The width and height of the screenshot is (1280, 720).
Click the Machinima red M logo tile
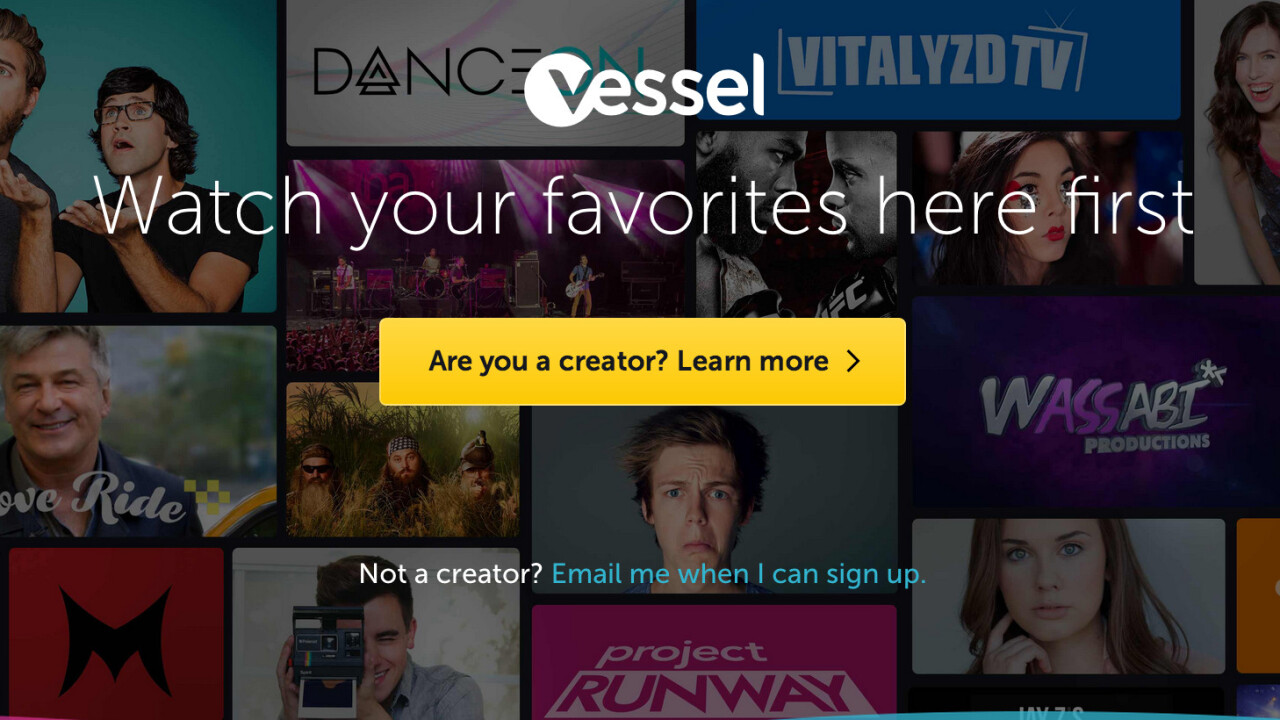(x=116, y=634)
